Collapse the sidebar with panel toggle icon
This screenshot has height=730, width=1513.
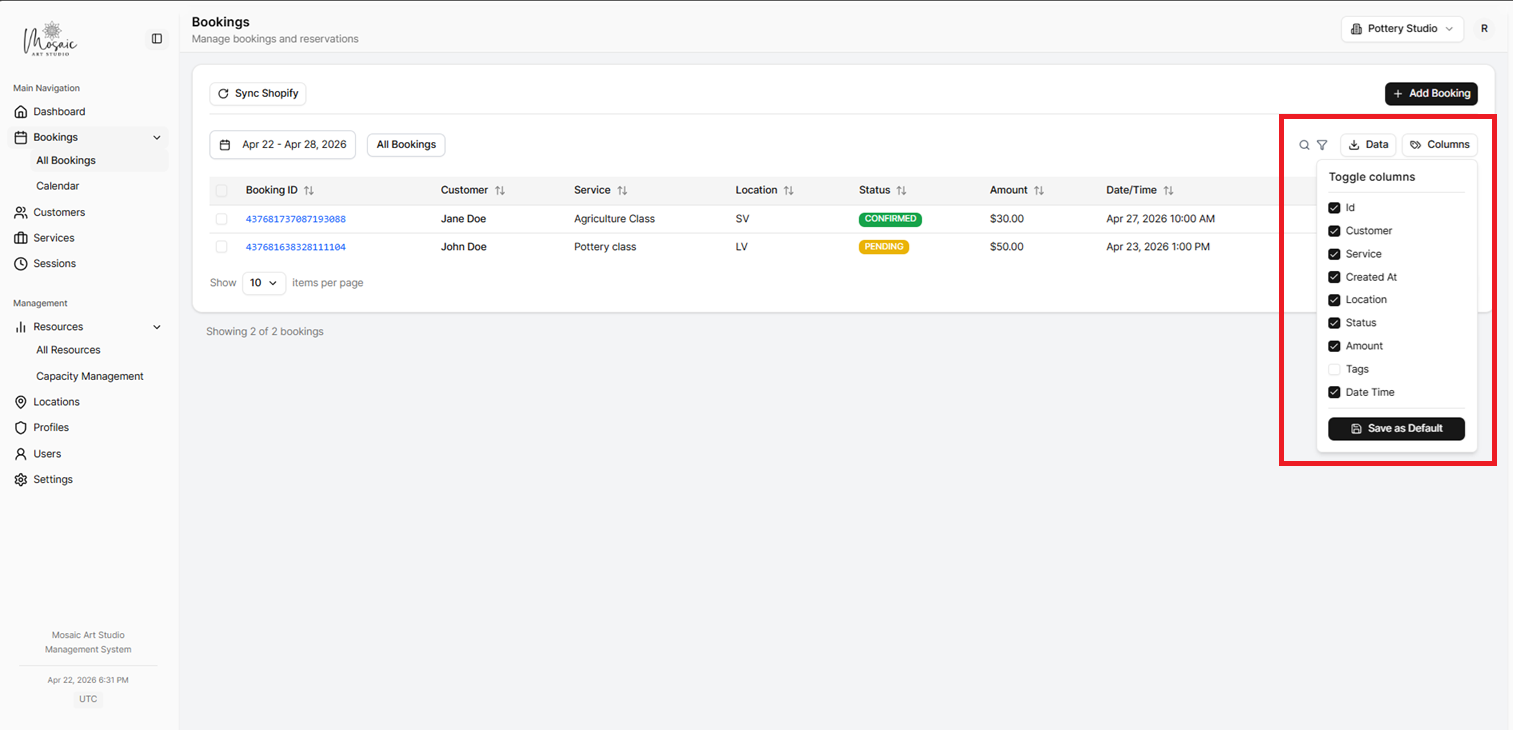point(157,38)
